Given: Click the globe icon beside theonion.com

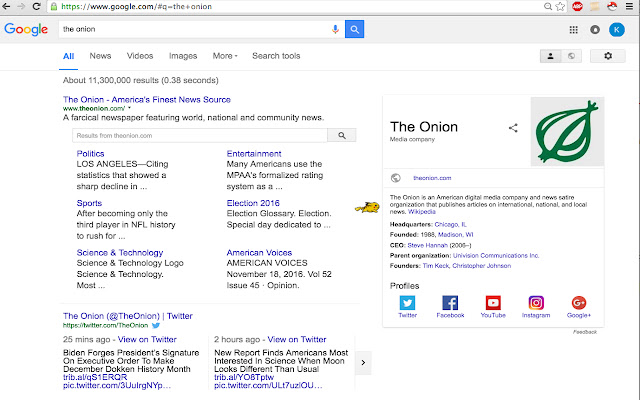Looking at the screenshot, I should point(396,178).
